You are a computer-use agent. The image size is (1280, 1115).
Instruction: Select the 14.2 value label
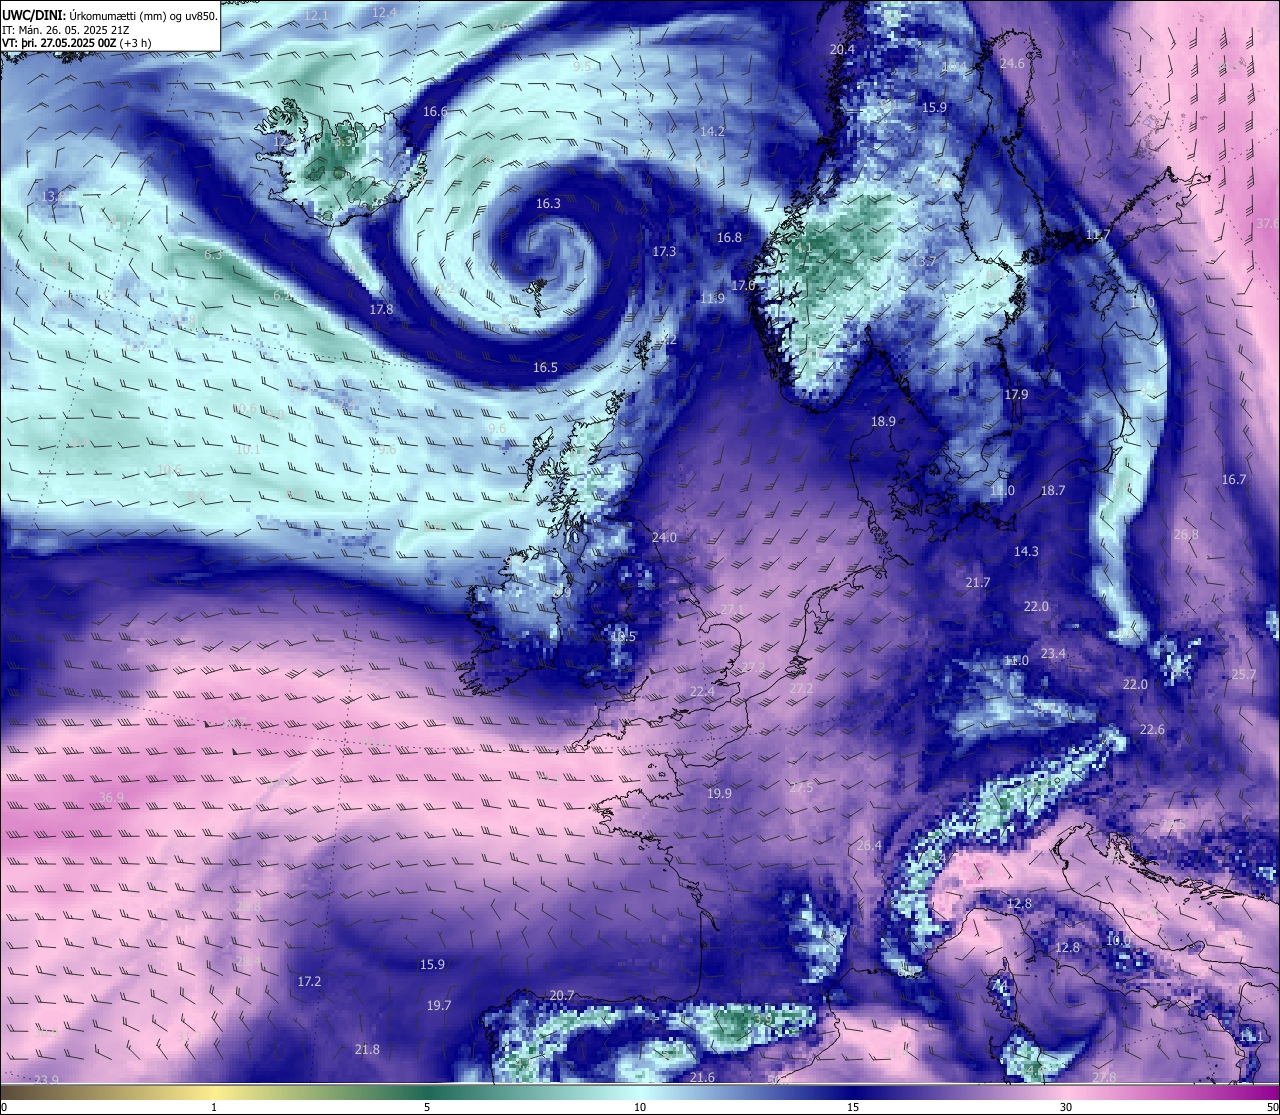(x=712, y=131)
